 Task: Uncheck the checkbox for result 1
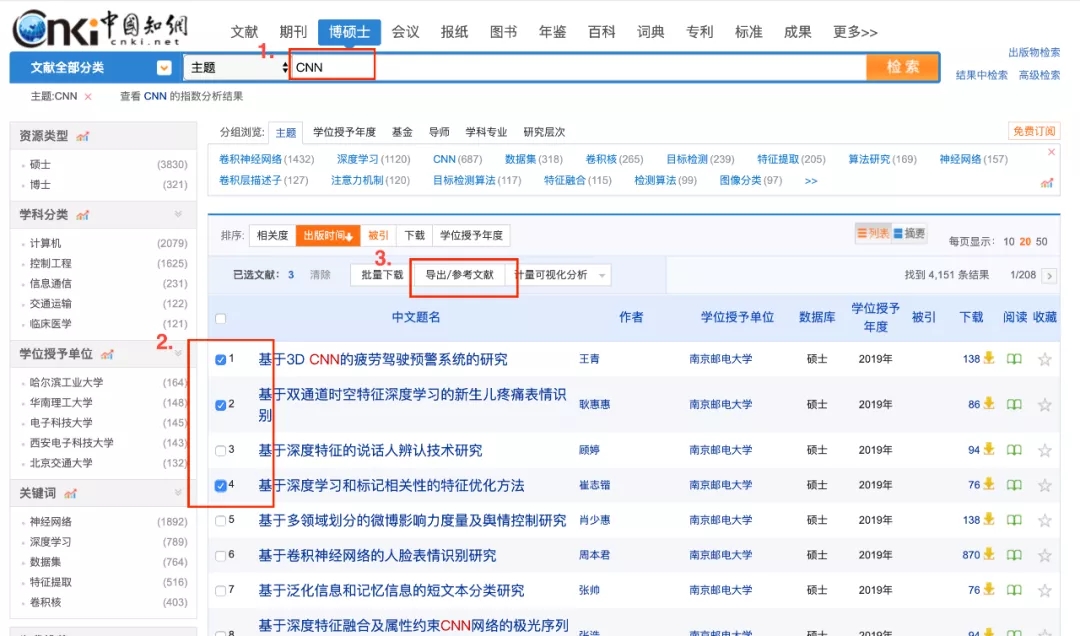pos(221,360)
